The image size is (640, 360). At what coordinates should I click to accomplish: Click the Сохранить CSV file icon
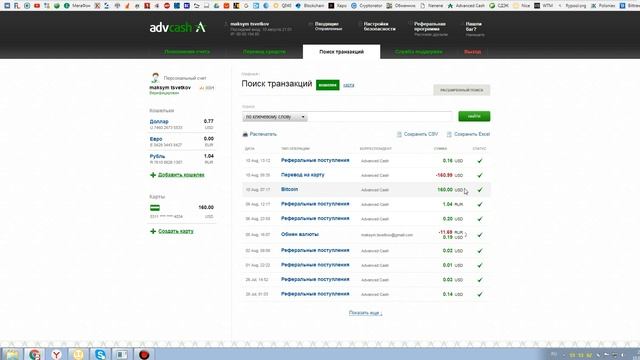(399, 134)
